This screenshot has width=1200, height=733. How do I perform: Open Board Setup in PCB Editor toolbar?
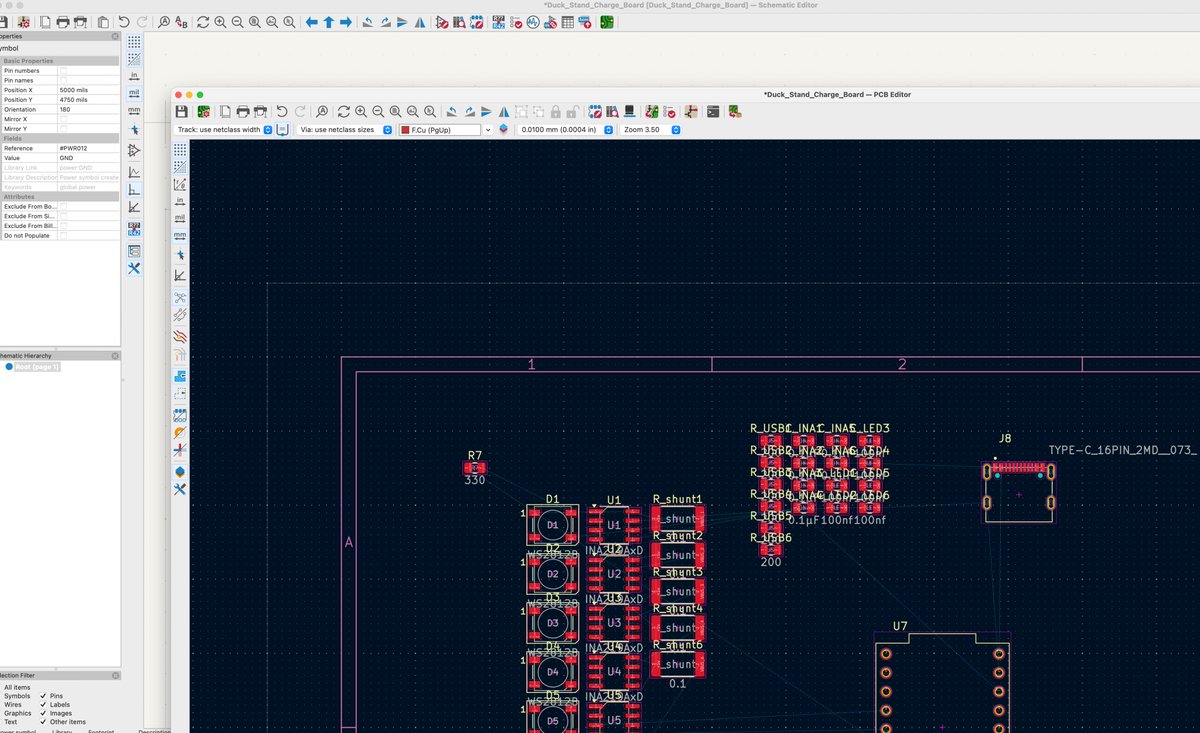click(x=204, y=111)
